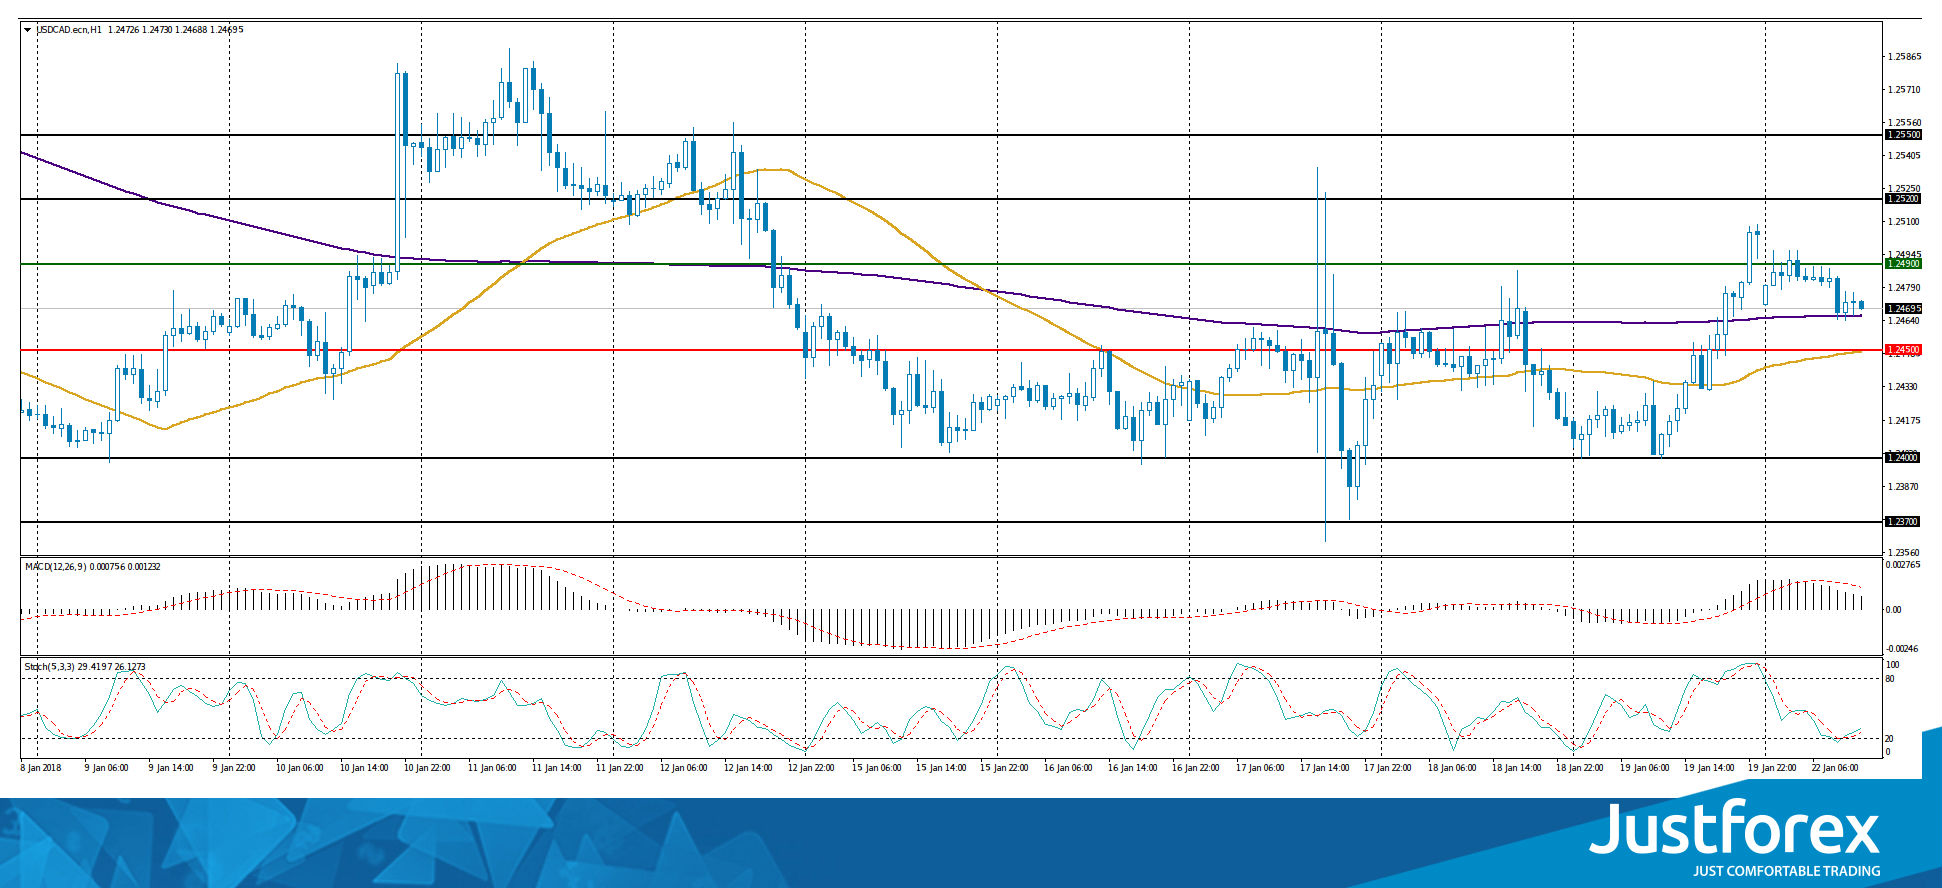
Task: Click the current price label 1.24695
Action: pos(1903,309)
